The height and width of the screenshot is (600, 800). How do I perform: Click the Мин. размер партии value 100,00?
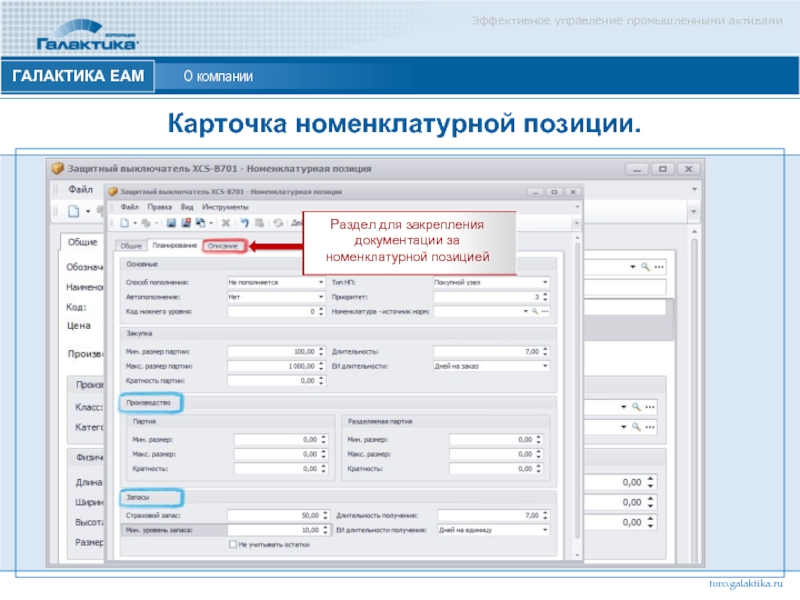tap(304, 352)
